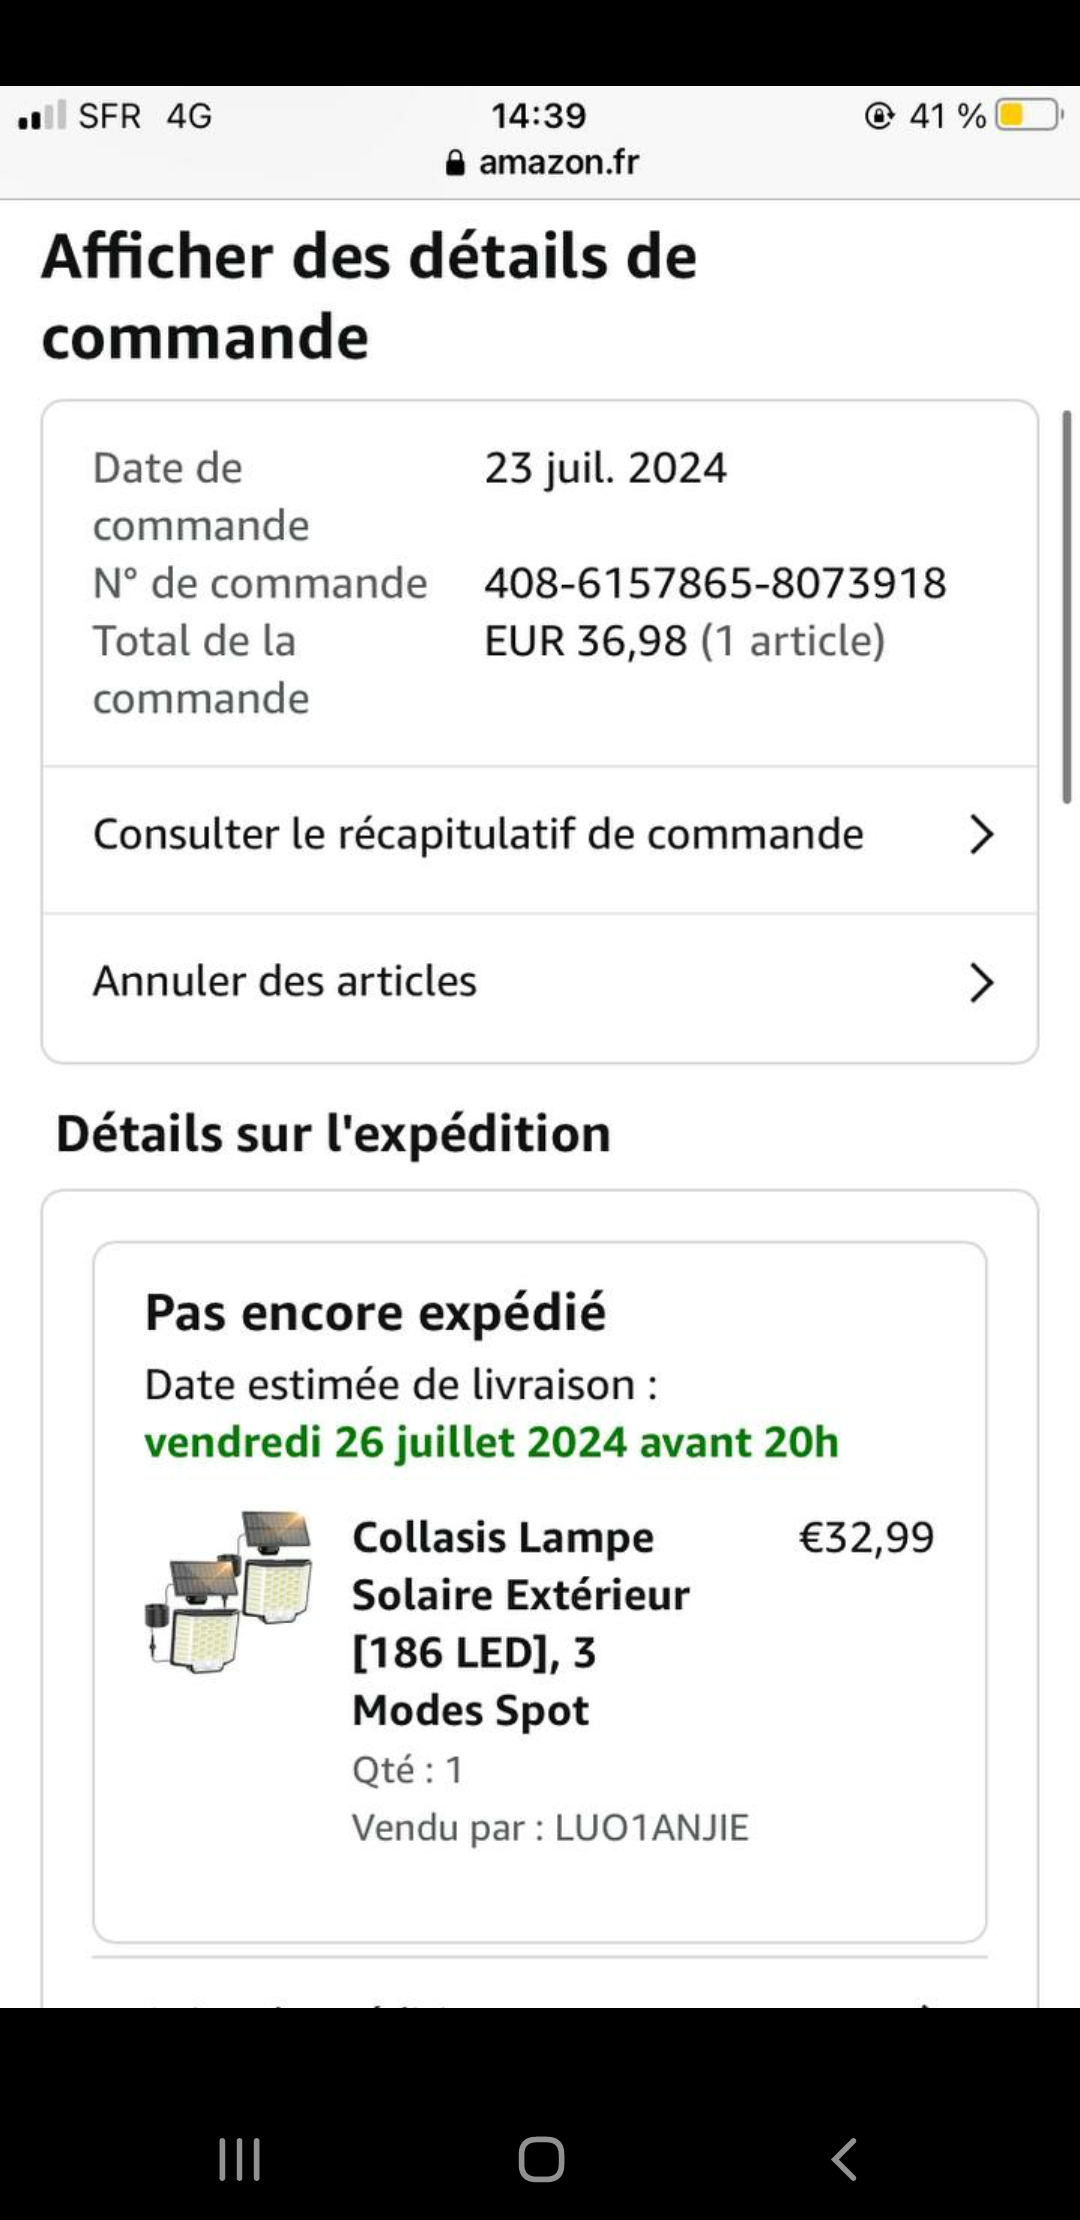Tap the €32,99 item price
Image resolution: width=1080 pixels, height=2220 pixels.
tap(866, 1537)
